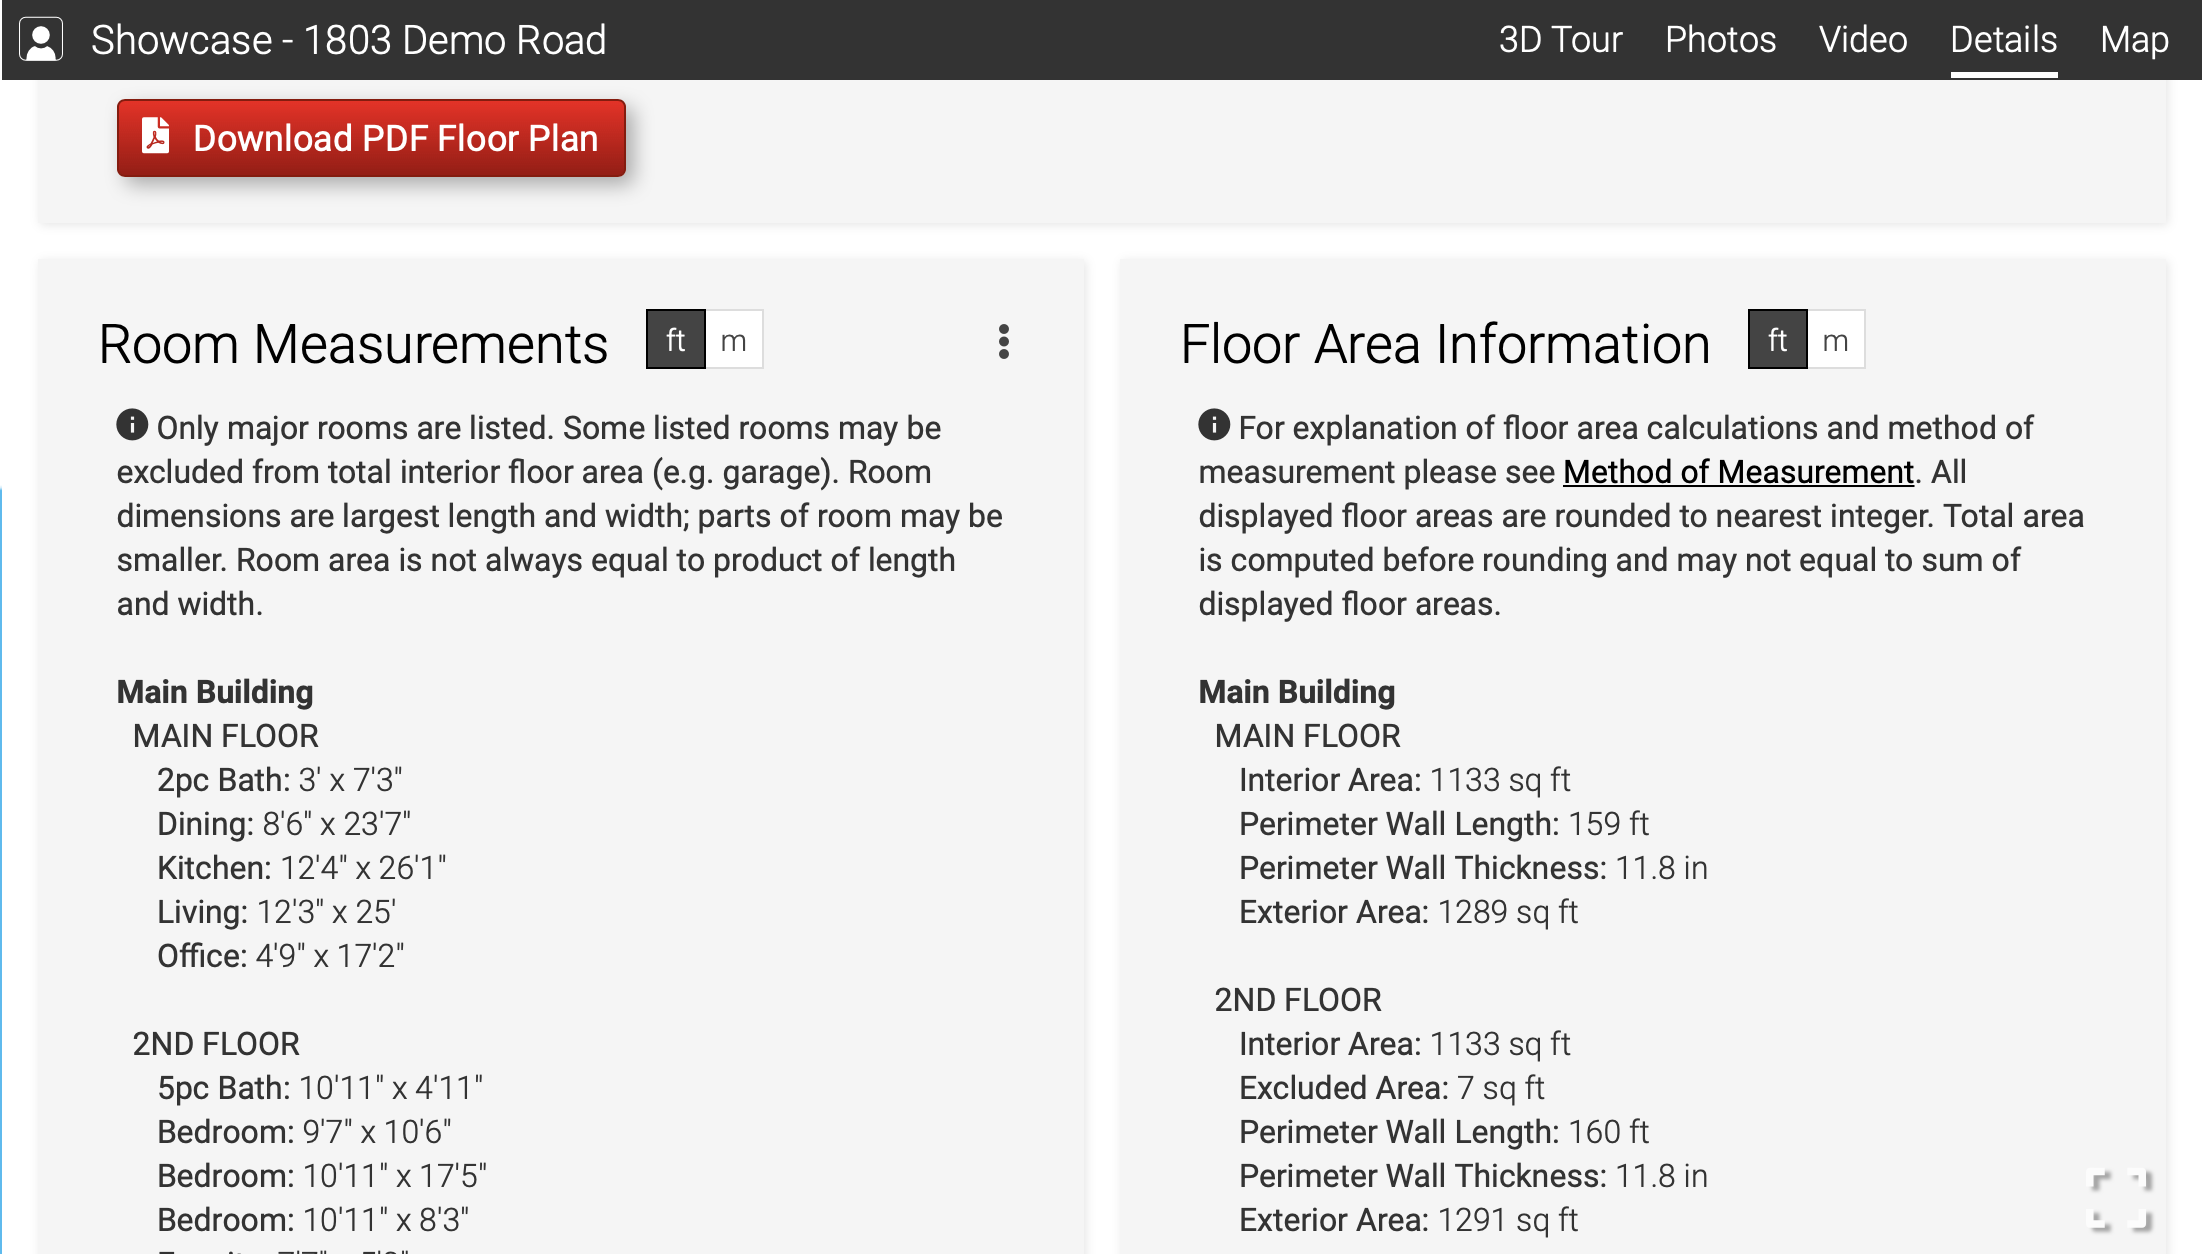Click the Room Measurements info icon
The height and width of the screenshot is (1254, 2202).
coord(132,425)
